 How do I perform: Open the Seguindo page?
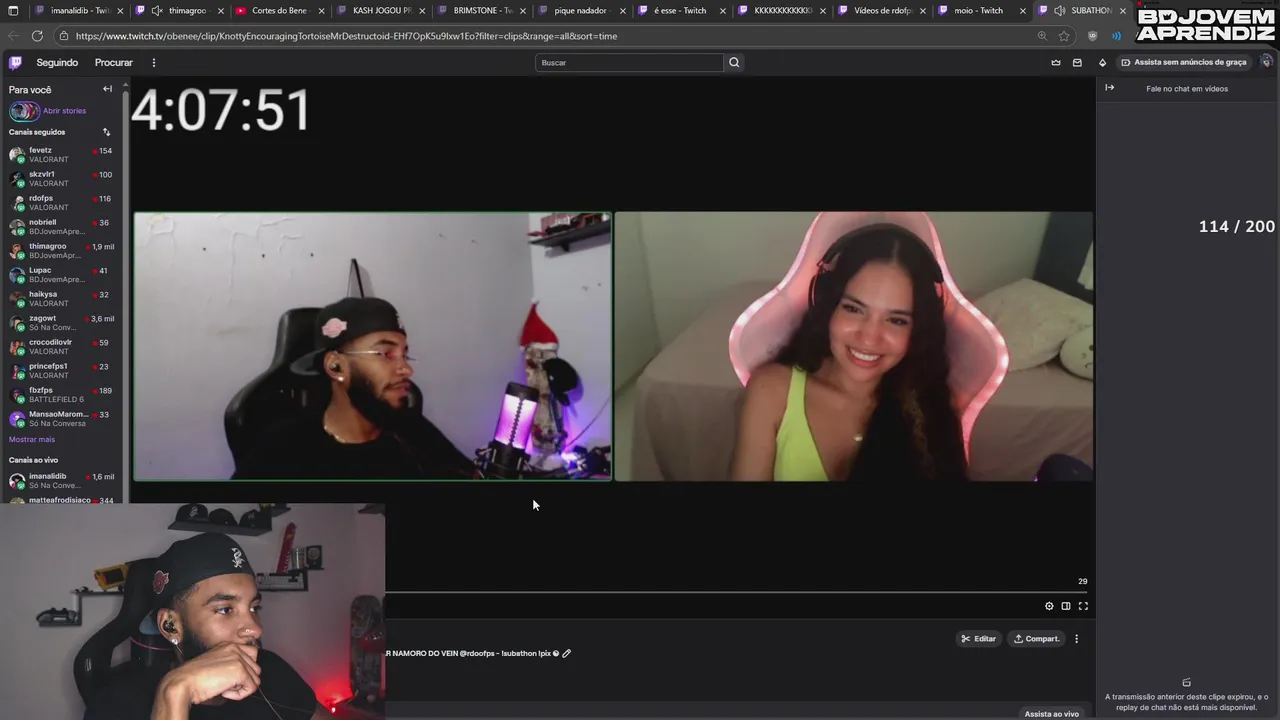point(57,62)
